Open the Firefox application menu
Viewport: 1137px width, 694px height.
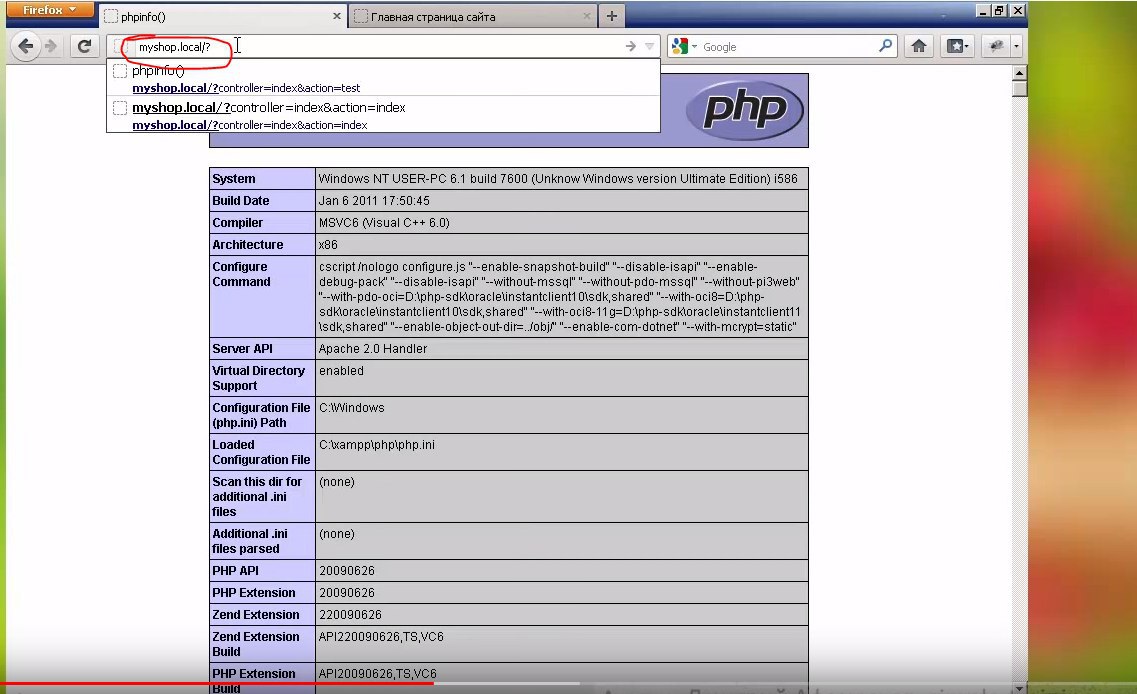[49, 9]
